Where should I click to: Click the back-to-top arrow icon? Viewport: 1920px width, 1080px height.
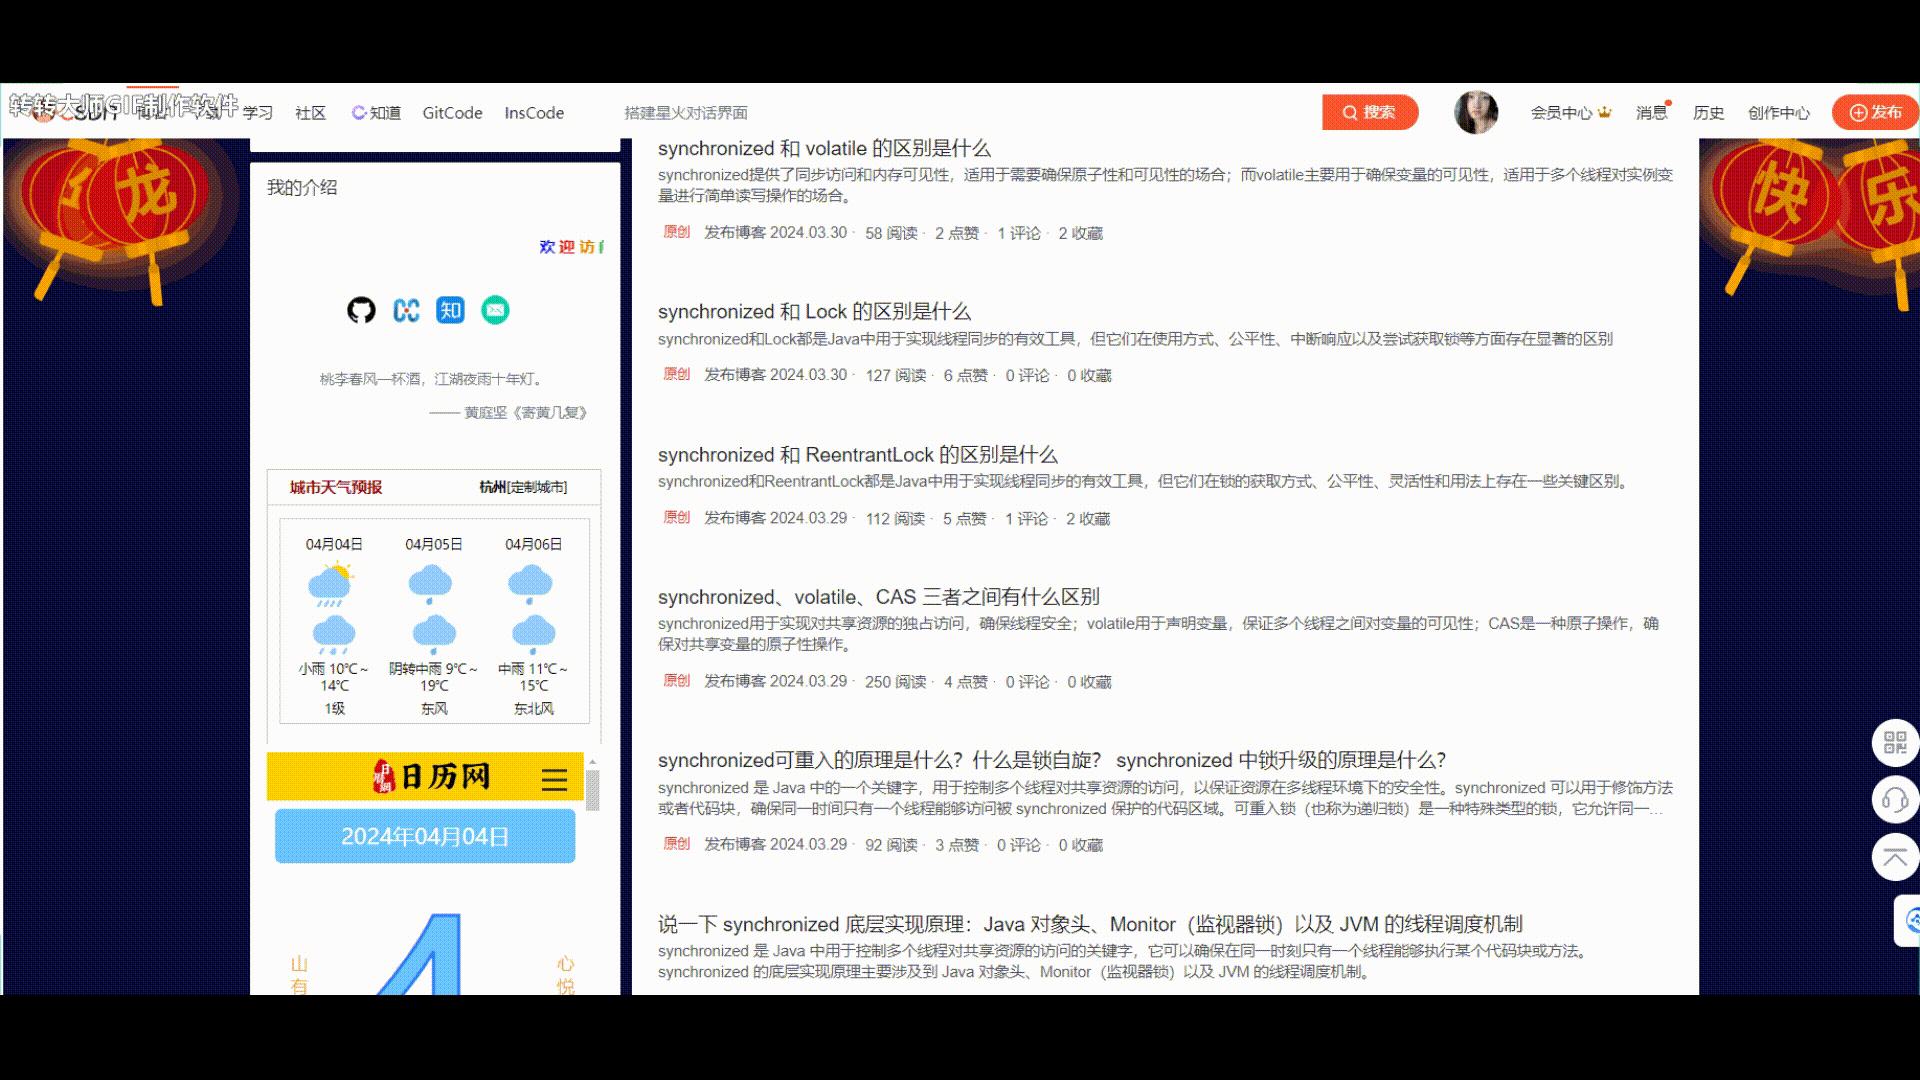point(1894,857)
